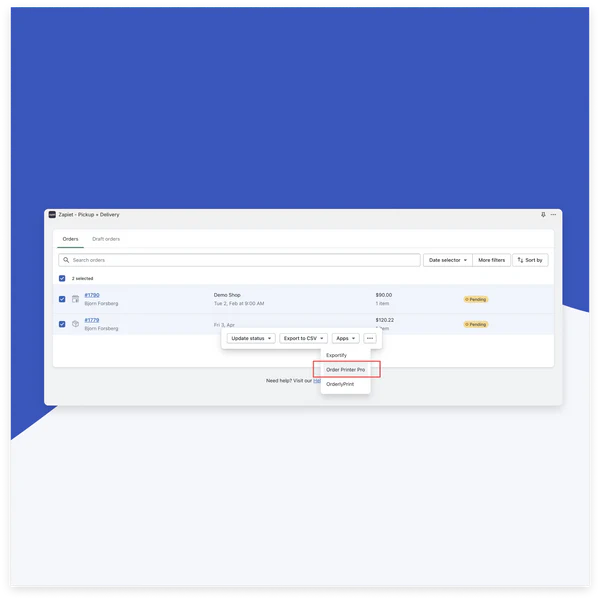Pin the Zapiet app with pin icon
The height and width of the screenshot is (600, 600).
pos(543,215)
